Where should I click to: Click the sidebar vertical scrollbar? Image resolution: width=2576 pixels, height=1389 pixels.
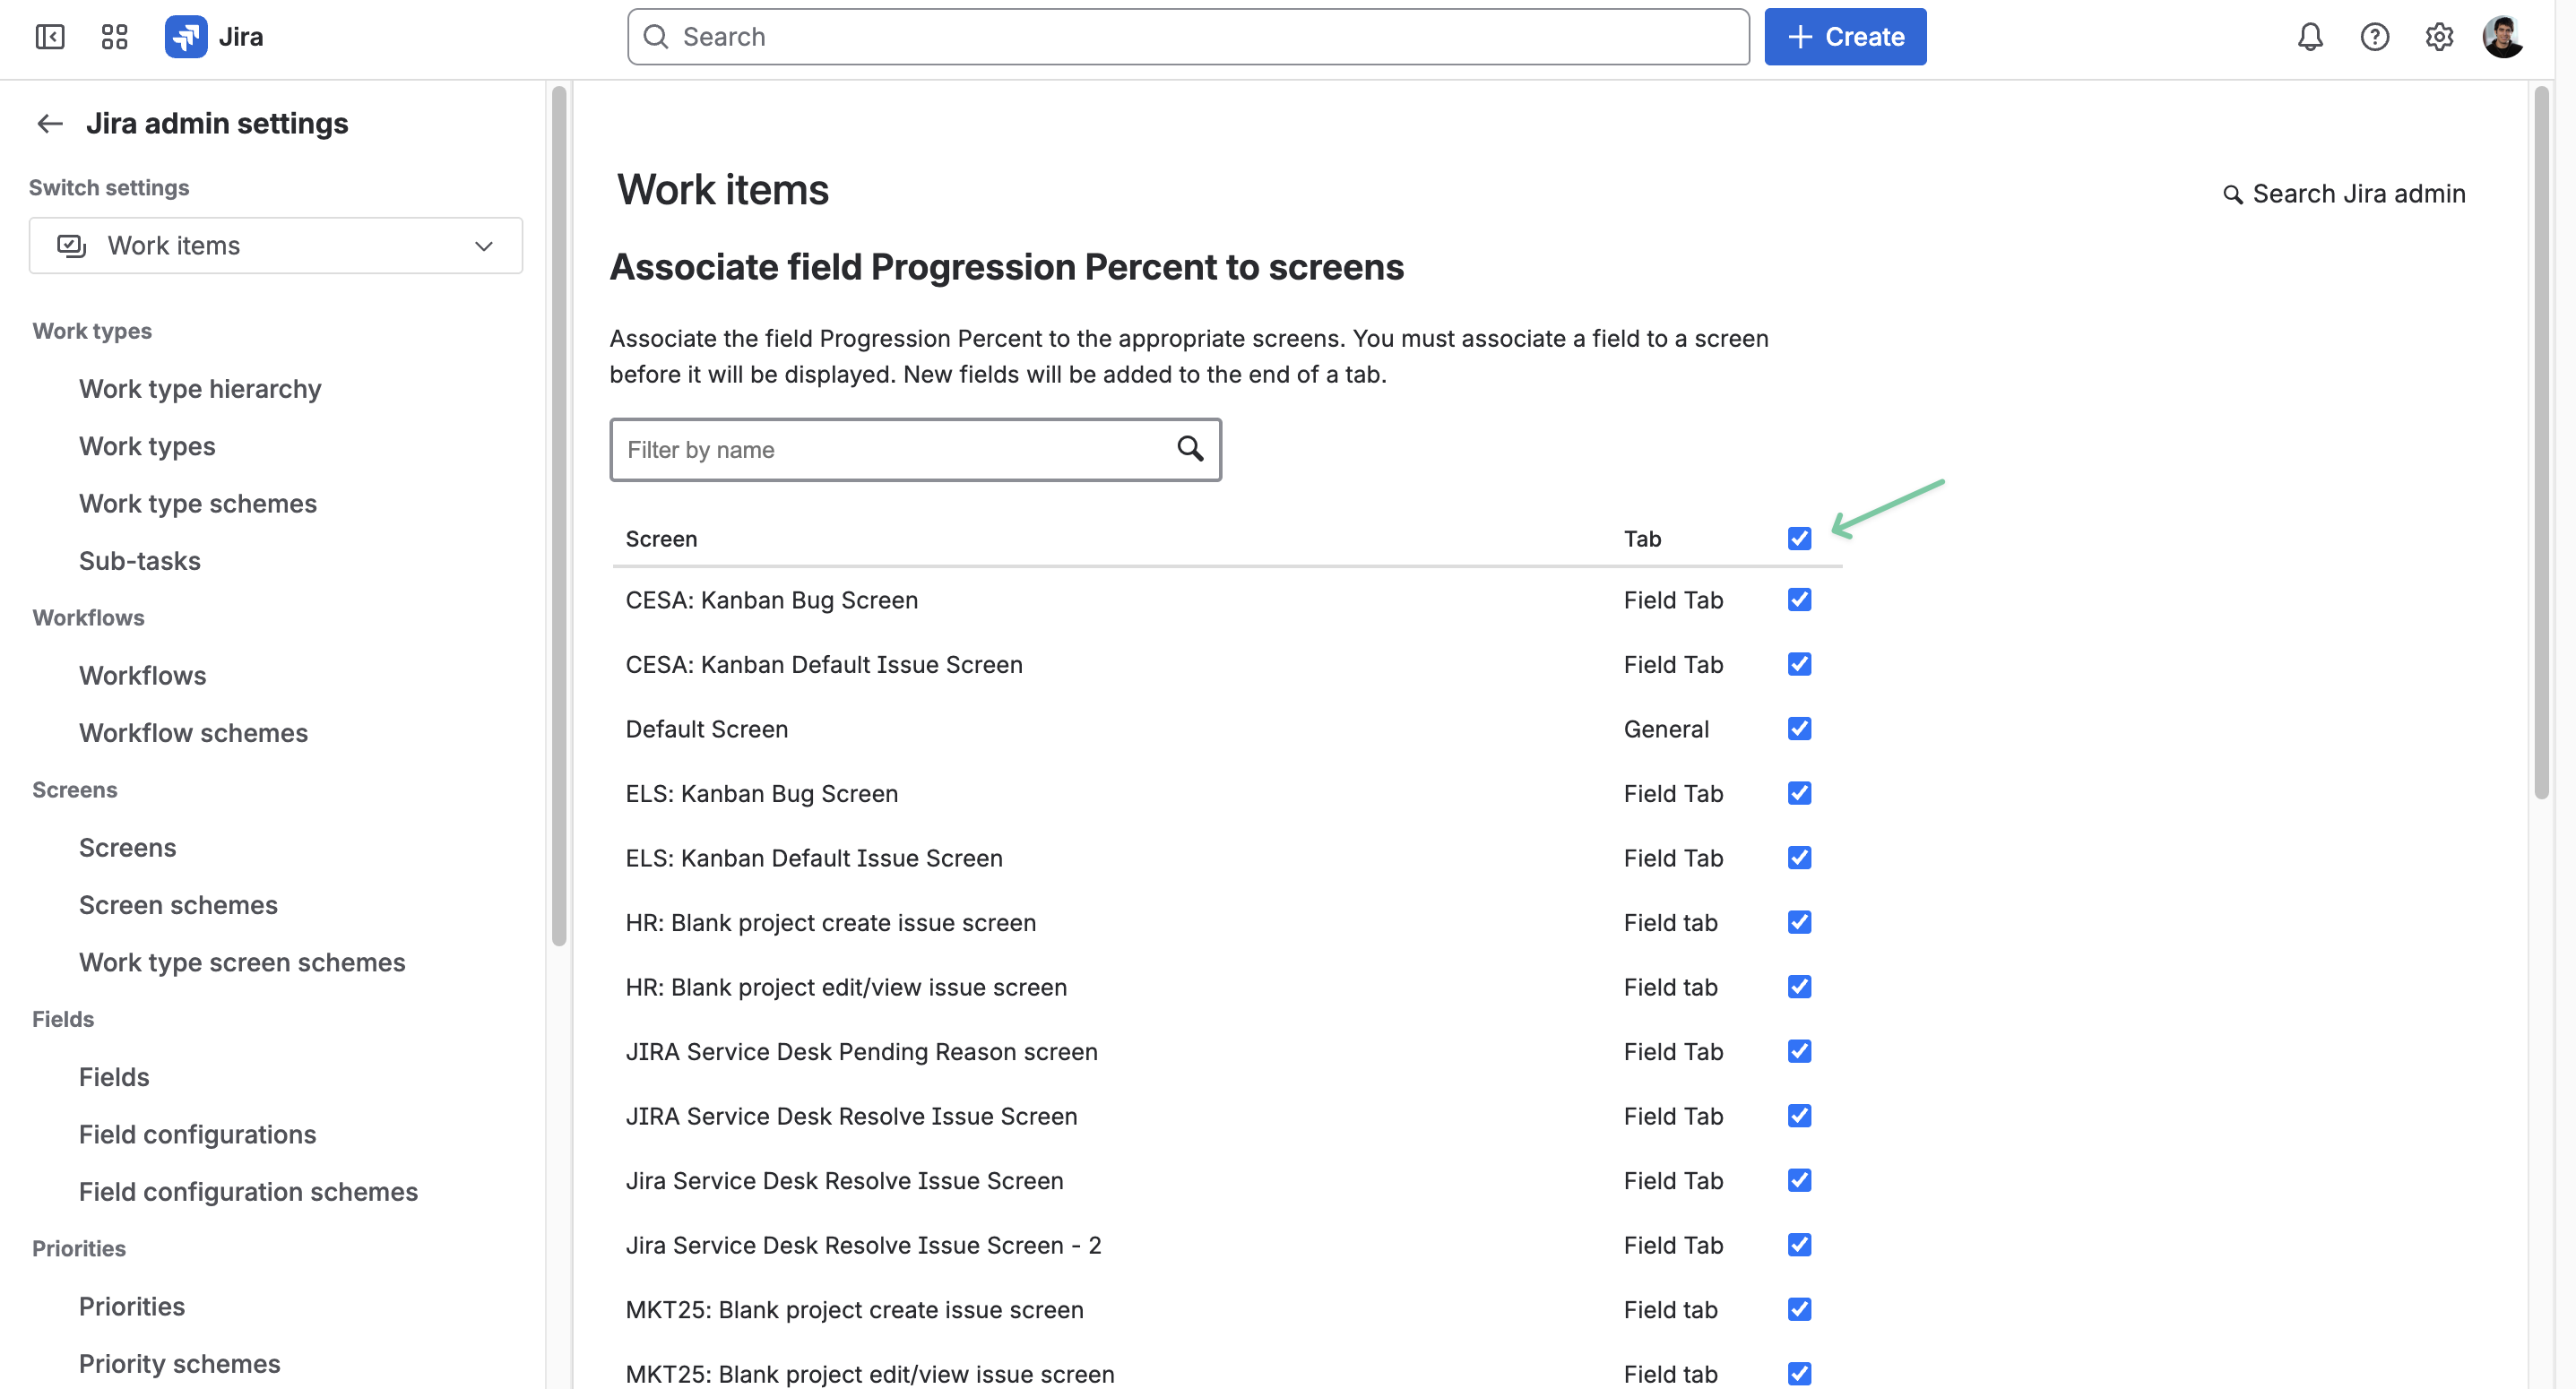tap(559, 516)
